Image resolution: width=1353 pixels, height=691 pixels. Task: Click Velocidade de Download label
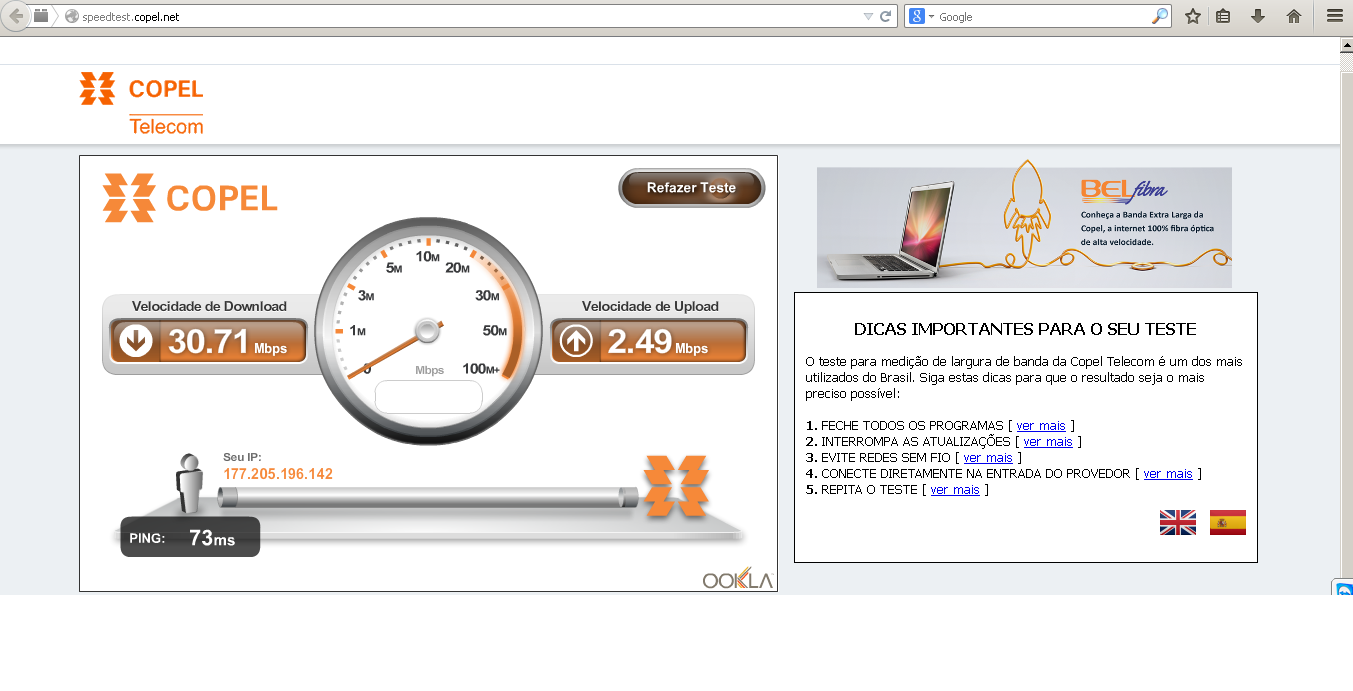pos(209,306)
